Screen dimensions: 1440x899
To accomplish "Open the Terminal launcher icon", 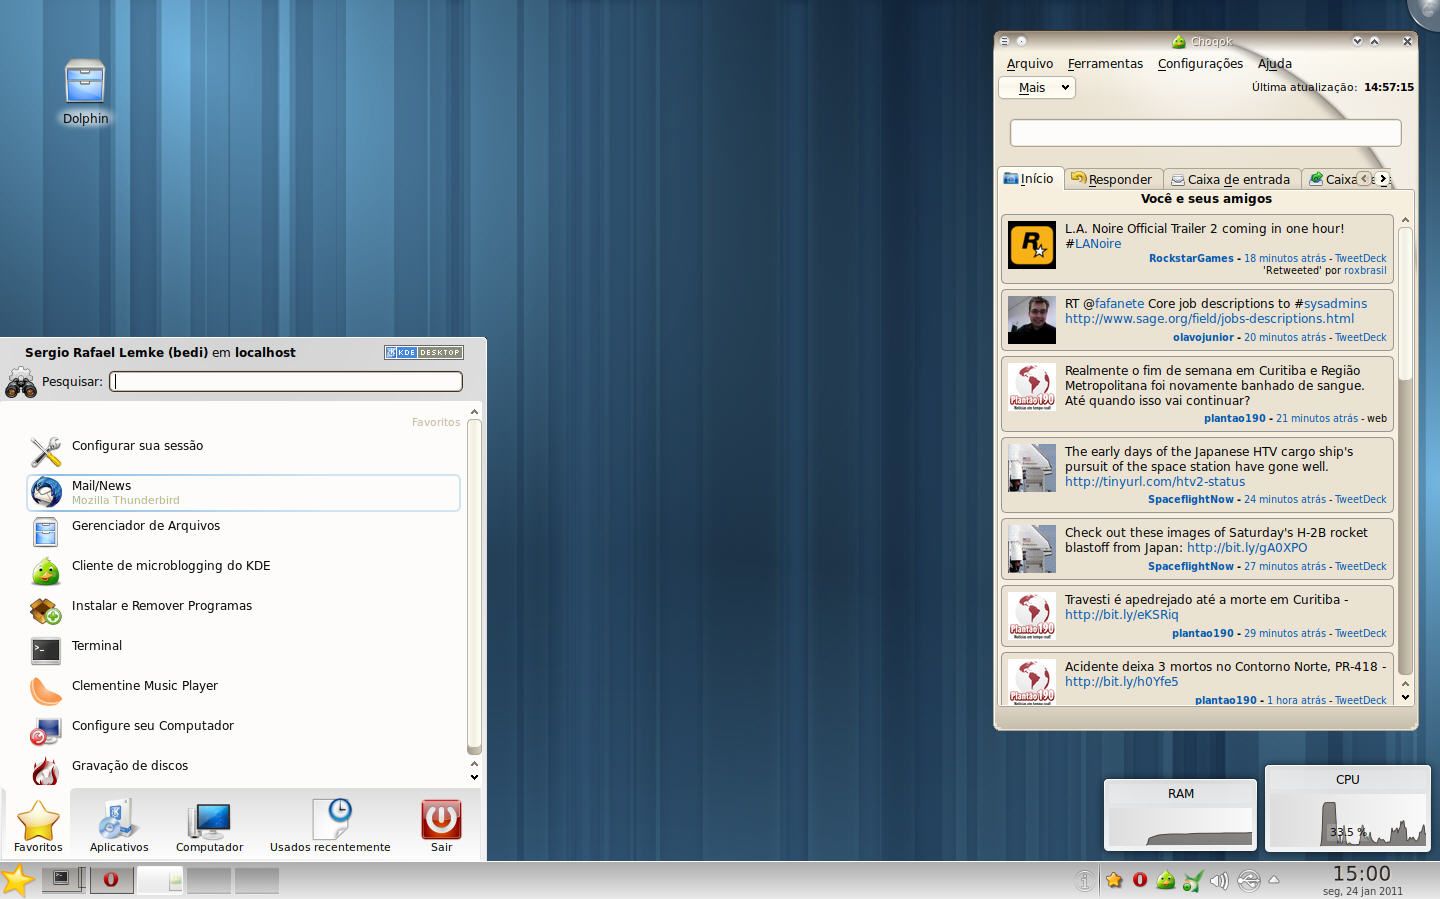I will 46,650.
